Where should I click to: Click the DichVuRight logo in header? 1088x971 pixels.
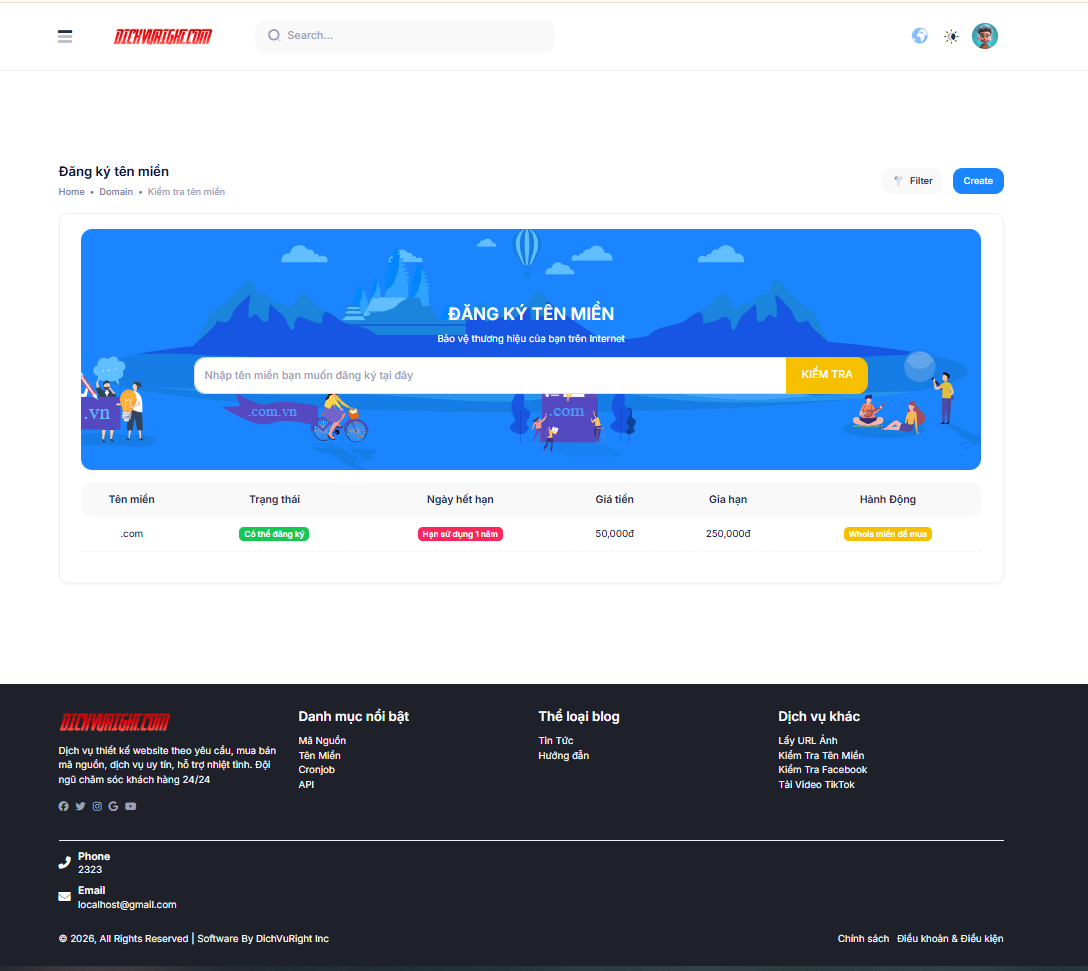[x=163, y=37]
